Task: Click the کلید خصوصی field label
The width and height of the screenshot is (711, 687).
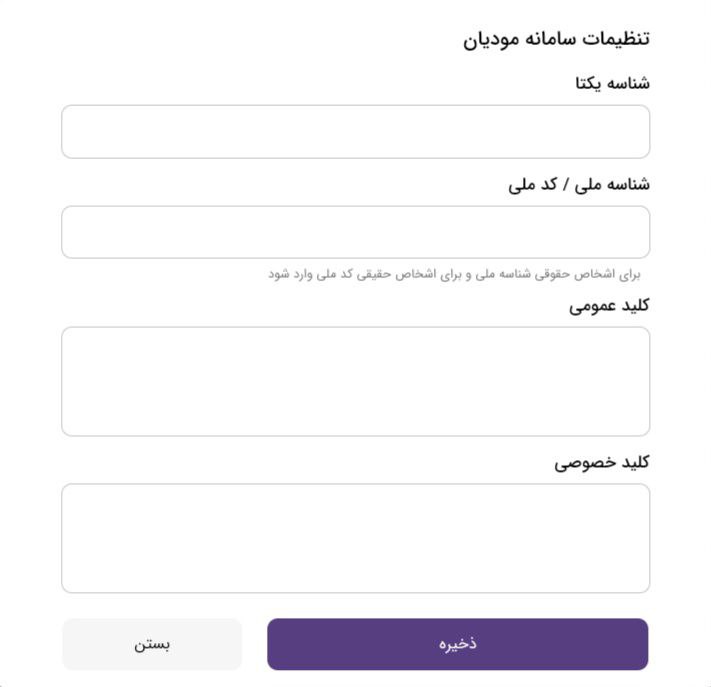Action: [601, 463]
